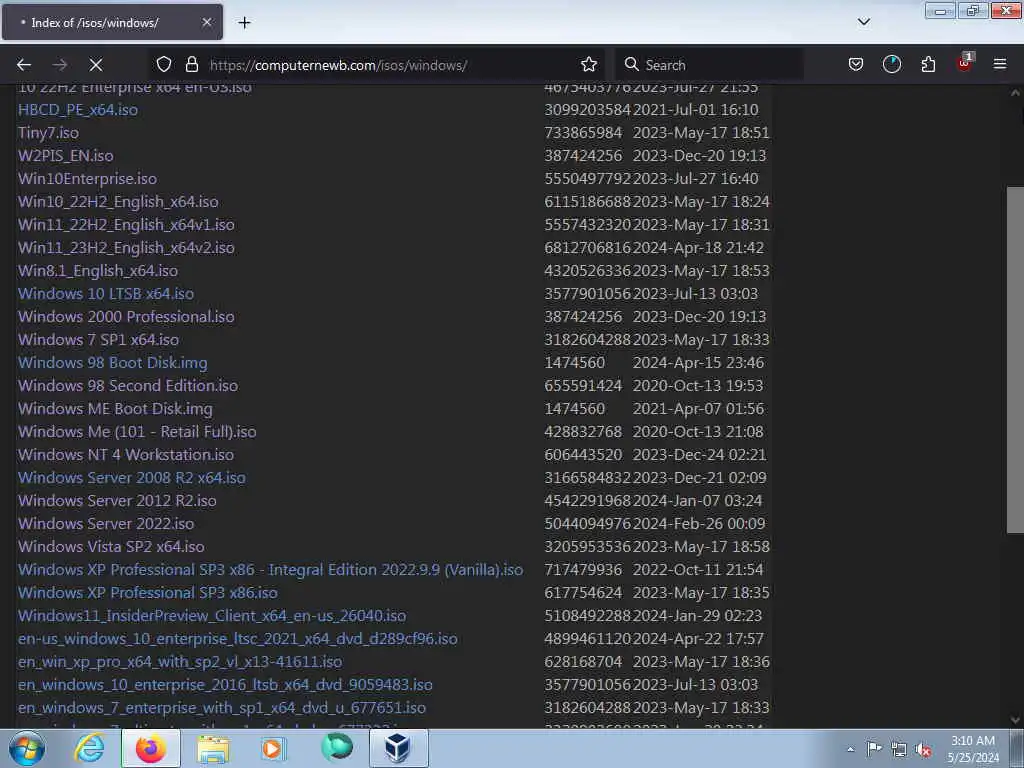Download Windows Vista SP2 x64.iso
This screenshot has width=1024, height=768.
point(111,547)
